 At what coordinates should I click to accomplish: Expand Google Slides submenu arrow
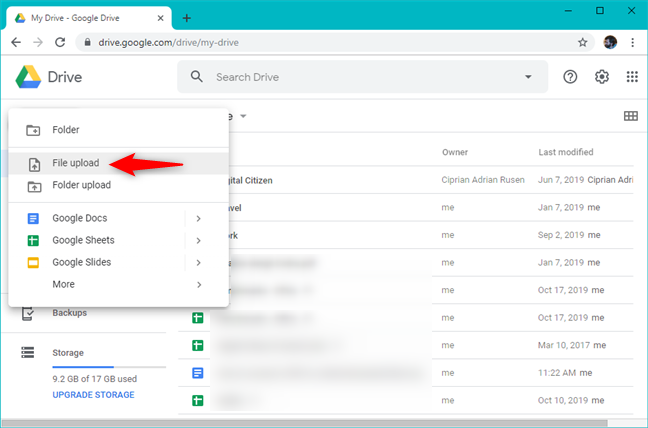point(198,263)
